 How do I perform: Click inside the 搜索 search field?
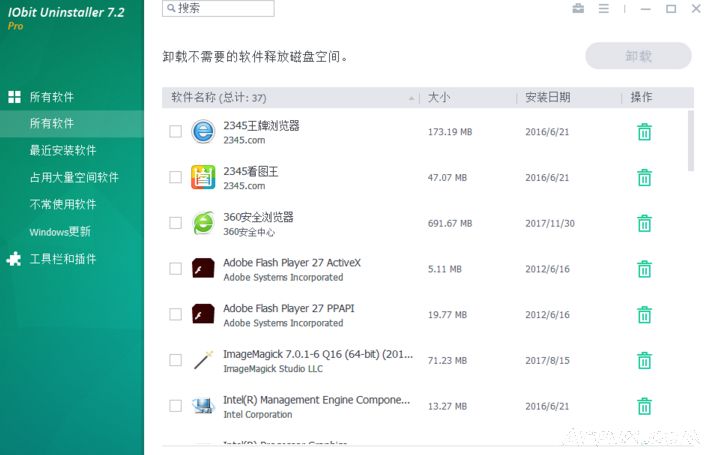[218, 8]
